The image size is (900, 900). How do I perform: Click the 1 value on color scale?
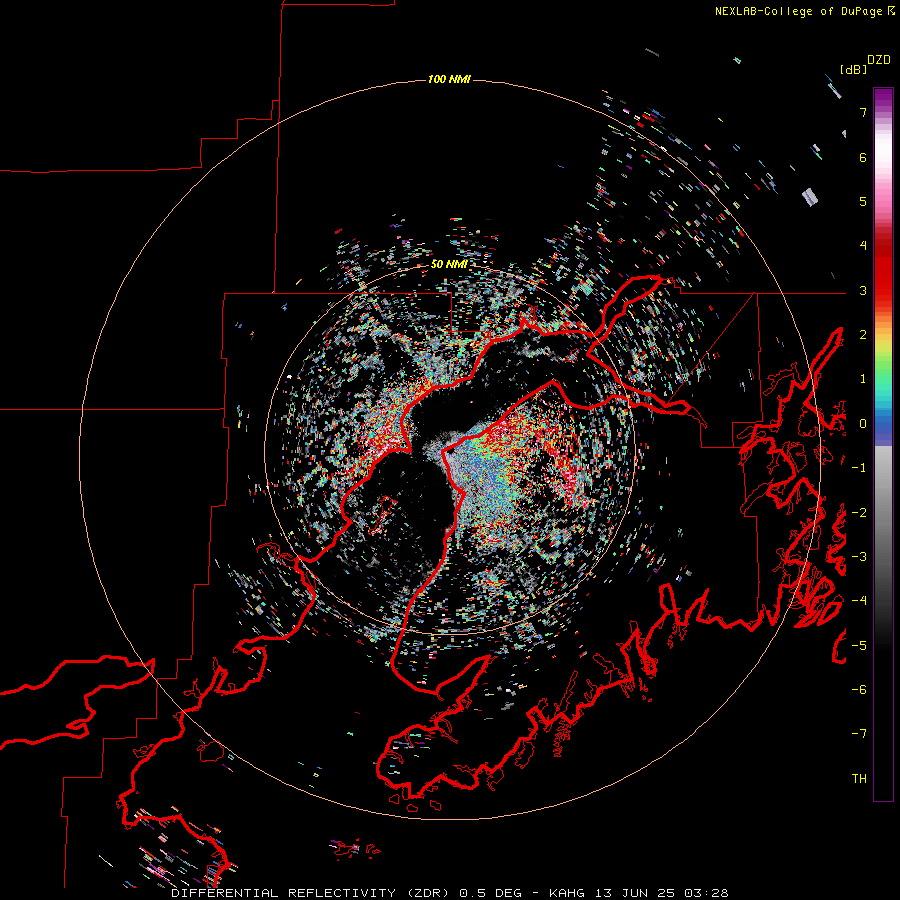click(x=863, y=379)
